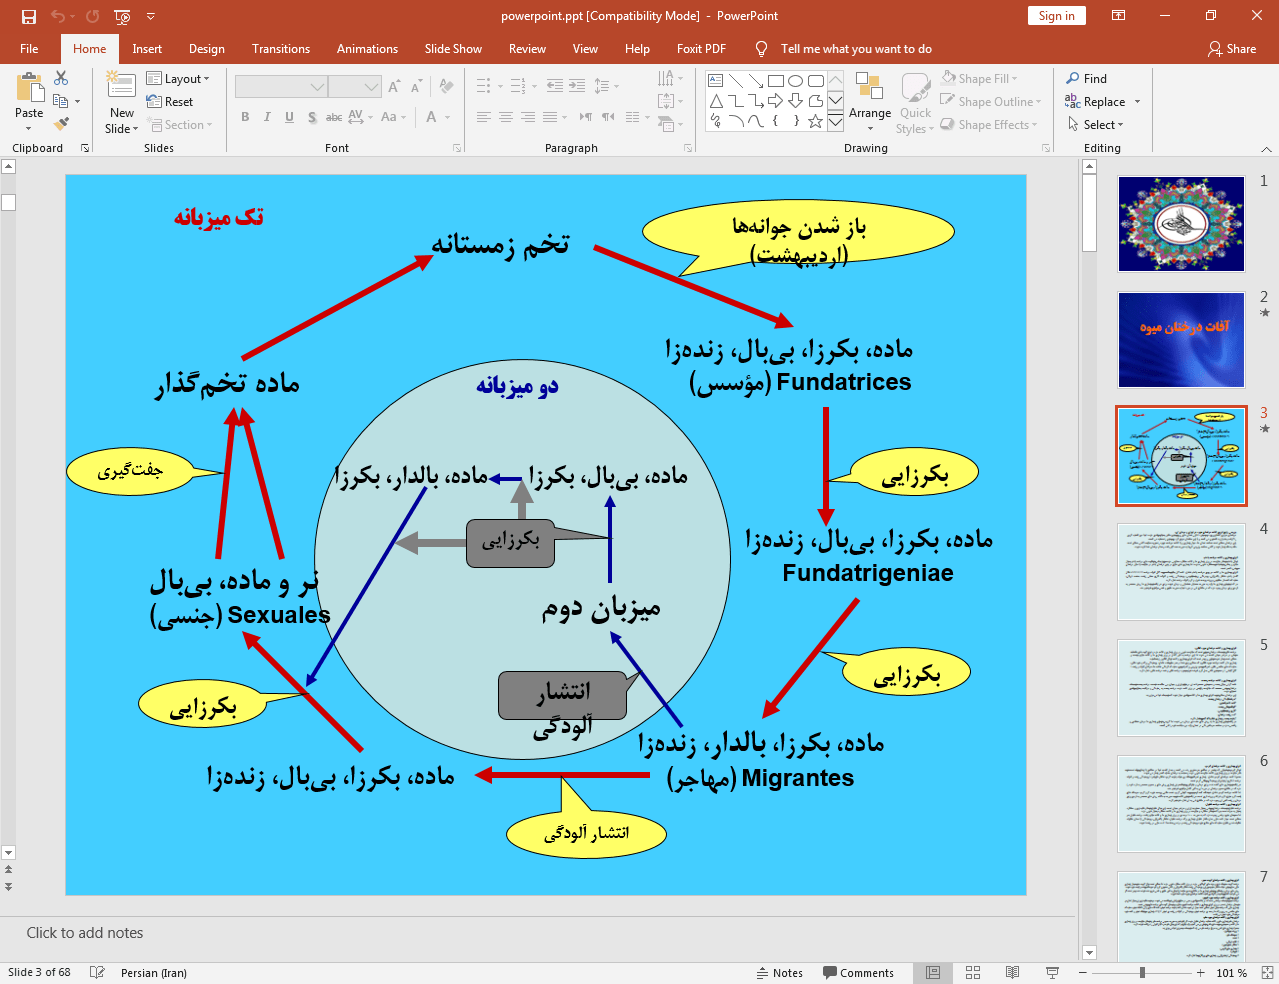Open the font name combo box

[x=281, y=87]
